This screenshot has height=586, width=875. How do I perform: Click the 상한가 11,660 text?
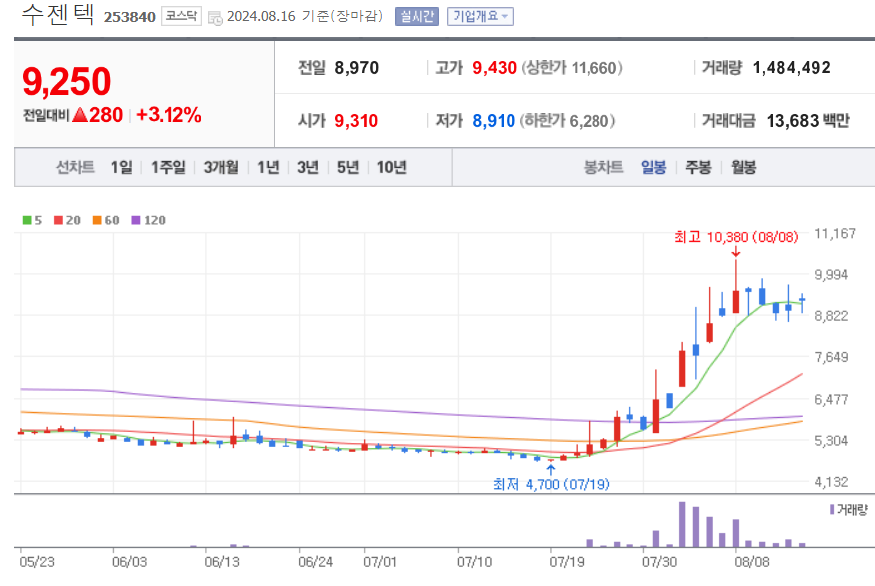tap(572, 68)
